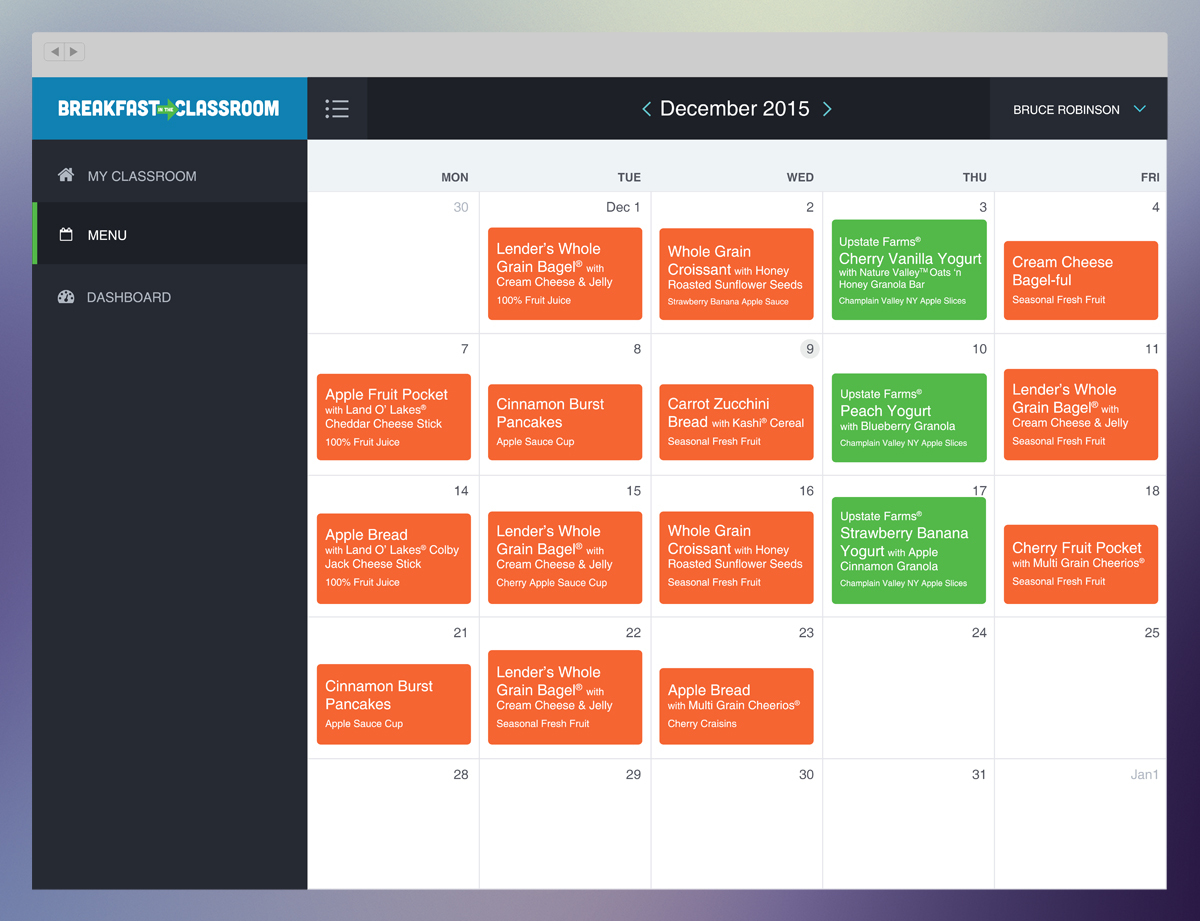Open Cream Cheese Bagel-ful card
1200x921 pixels.
click(1081, 281)
